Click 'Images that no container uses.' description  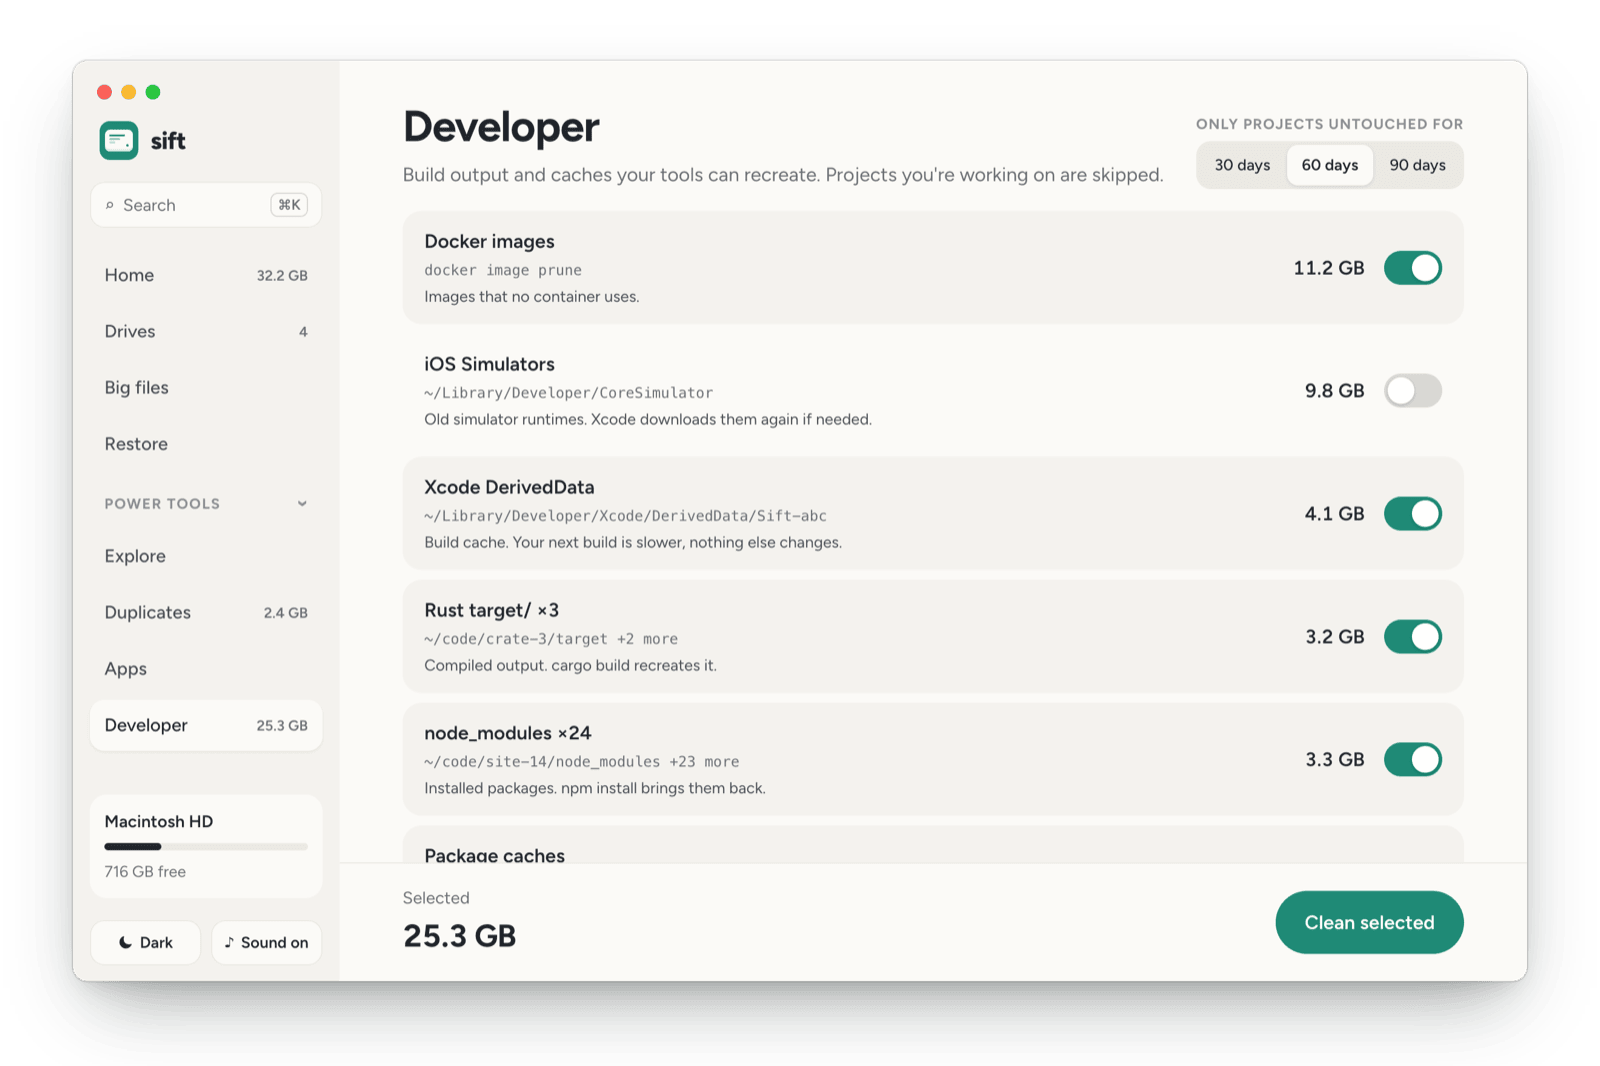point(531,297)
